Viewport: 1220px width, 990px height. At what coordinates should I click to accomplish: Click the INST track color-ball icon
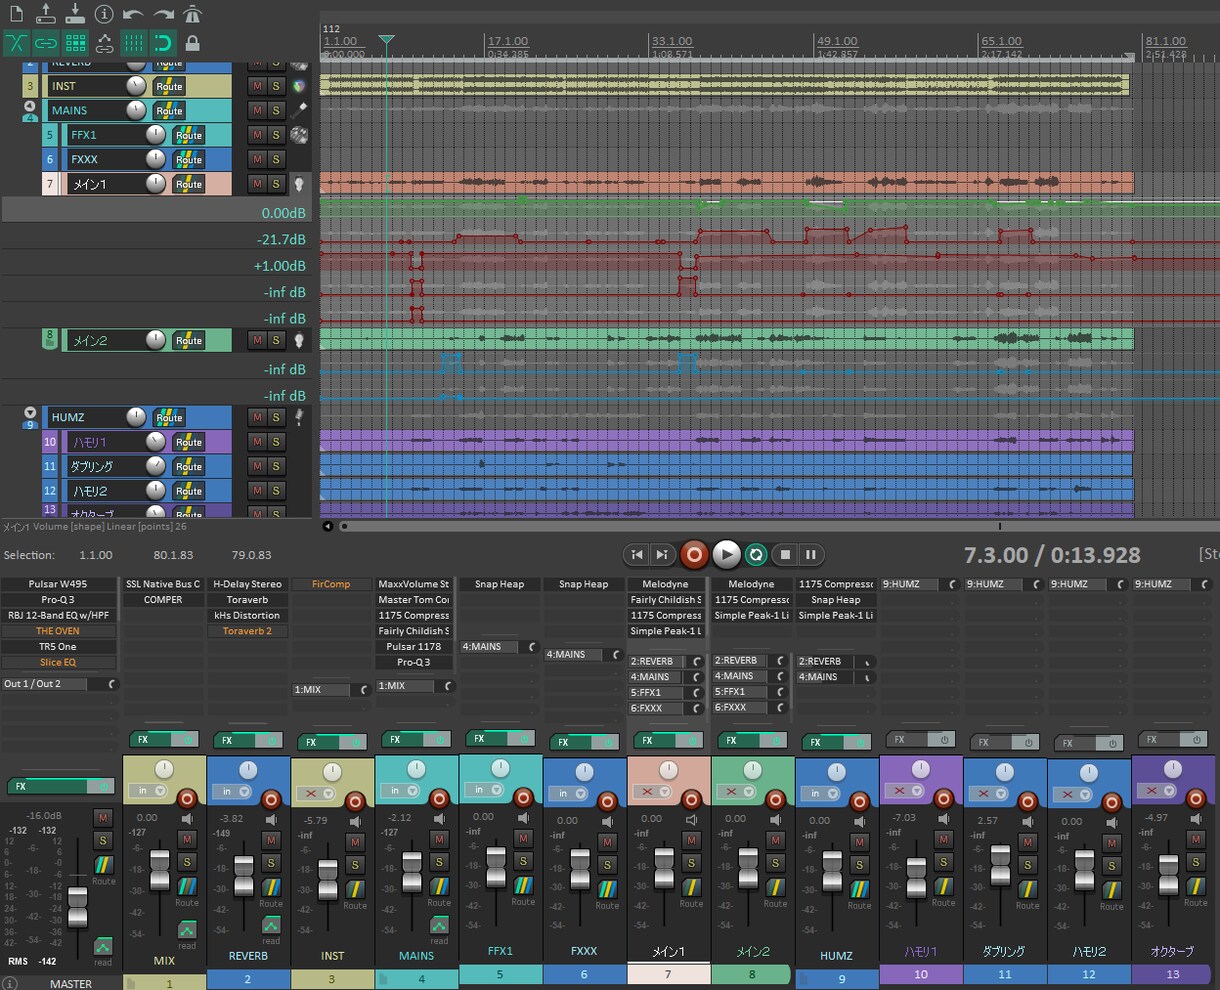pos(298,86)
